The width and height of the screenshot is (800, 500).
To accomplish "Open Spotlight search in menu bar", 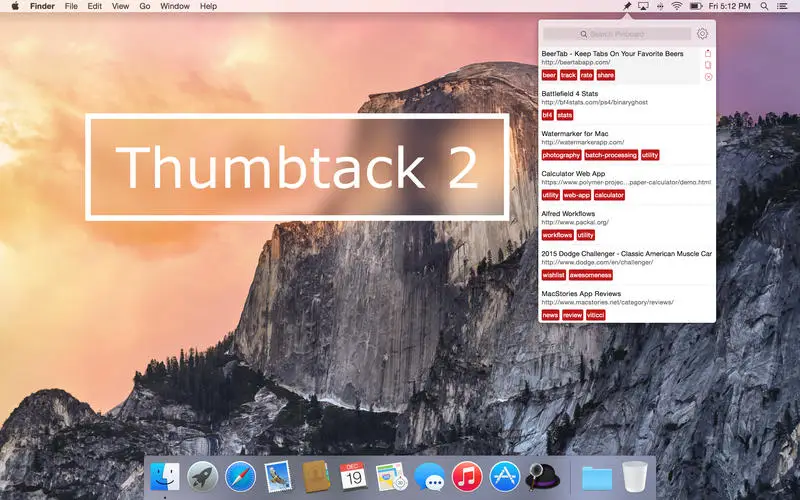I will pyautogui.click(x=764, y=6).
